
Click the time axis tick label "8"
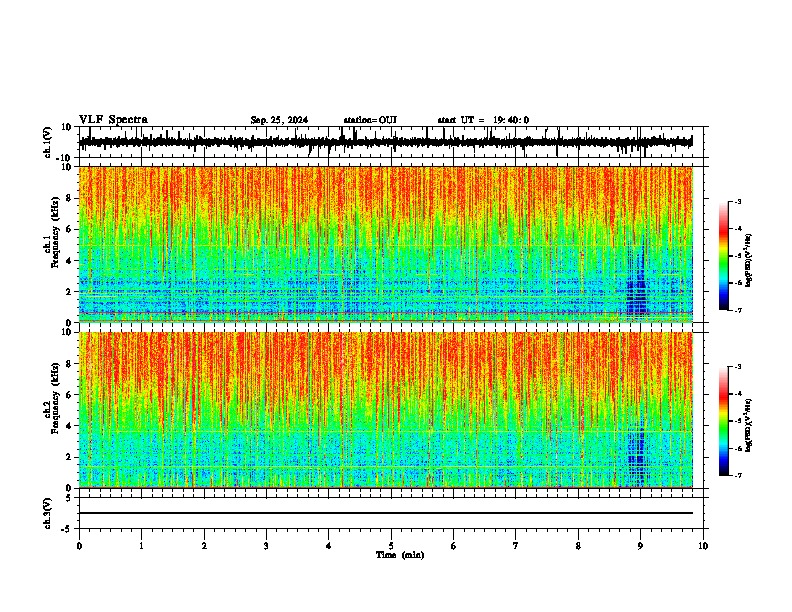(578, 546)
